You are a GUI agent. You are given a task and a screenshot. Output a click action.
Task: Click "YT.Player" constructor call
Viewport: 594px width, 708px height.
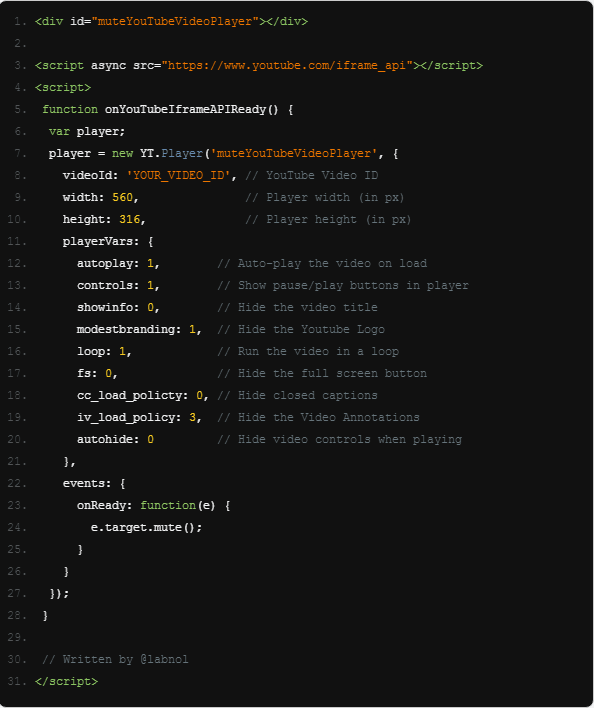point(171,154)
